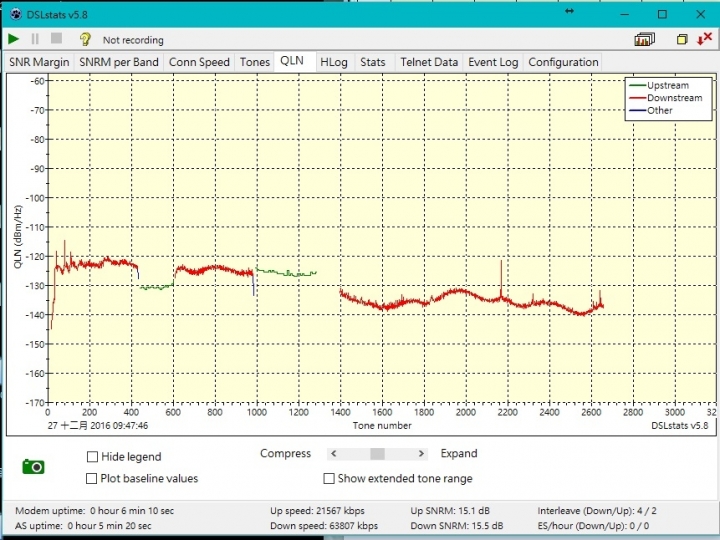Click the stacked graphs icon in the toolbar
The height and width of the screenshot is (540, 720).
click(x=644, y=39)
